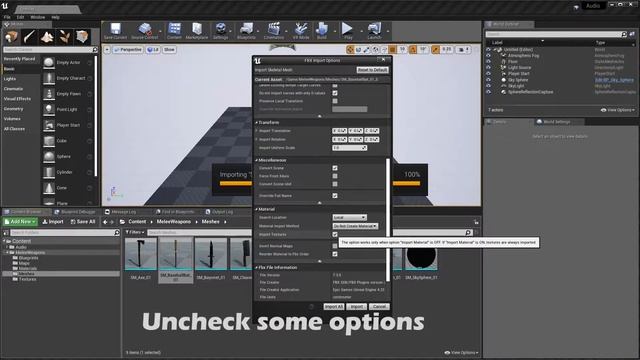Open the Settings toolbar icon
The height and width of the screenshot is (360, 640).
click(220, 31)
